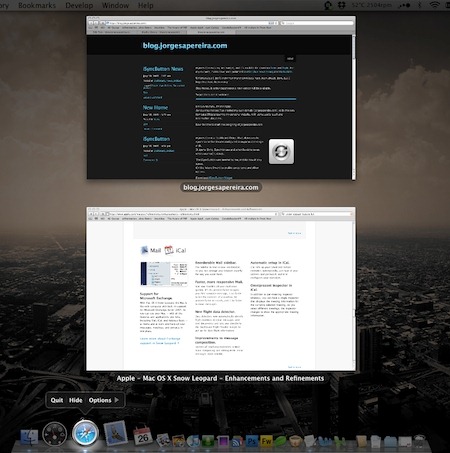450x453 pixels.
Task: Open the Bookmarks menu
Action: pos(37,5)
